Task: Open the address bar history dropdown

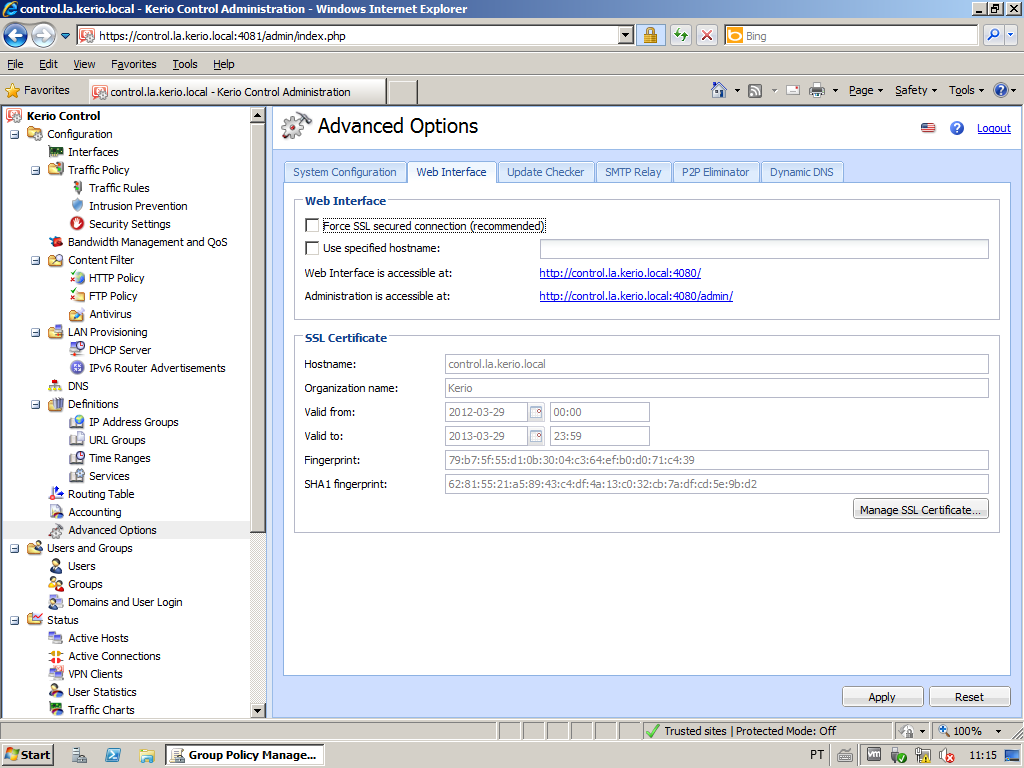Action: point(626,35)
